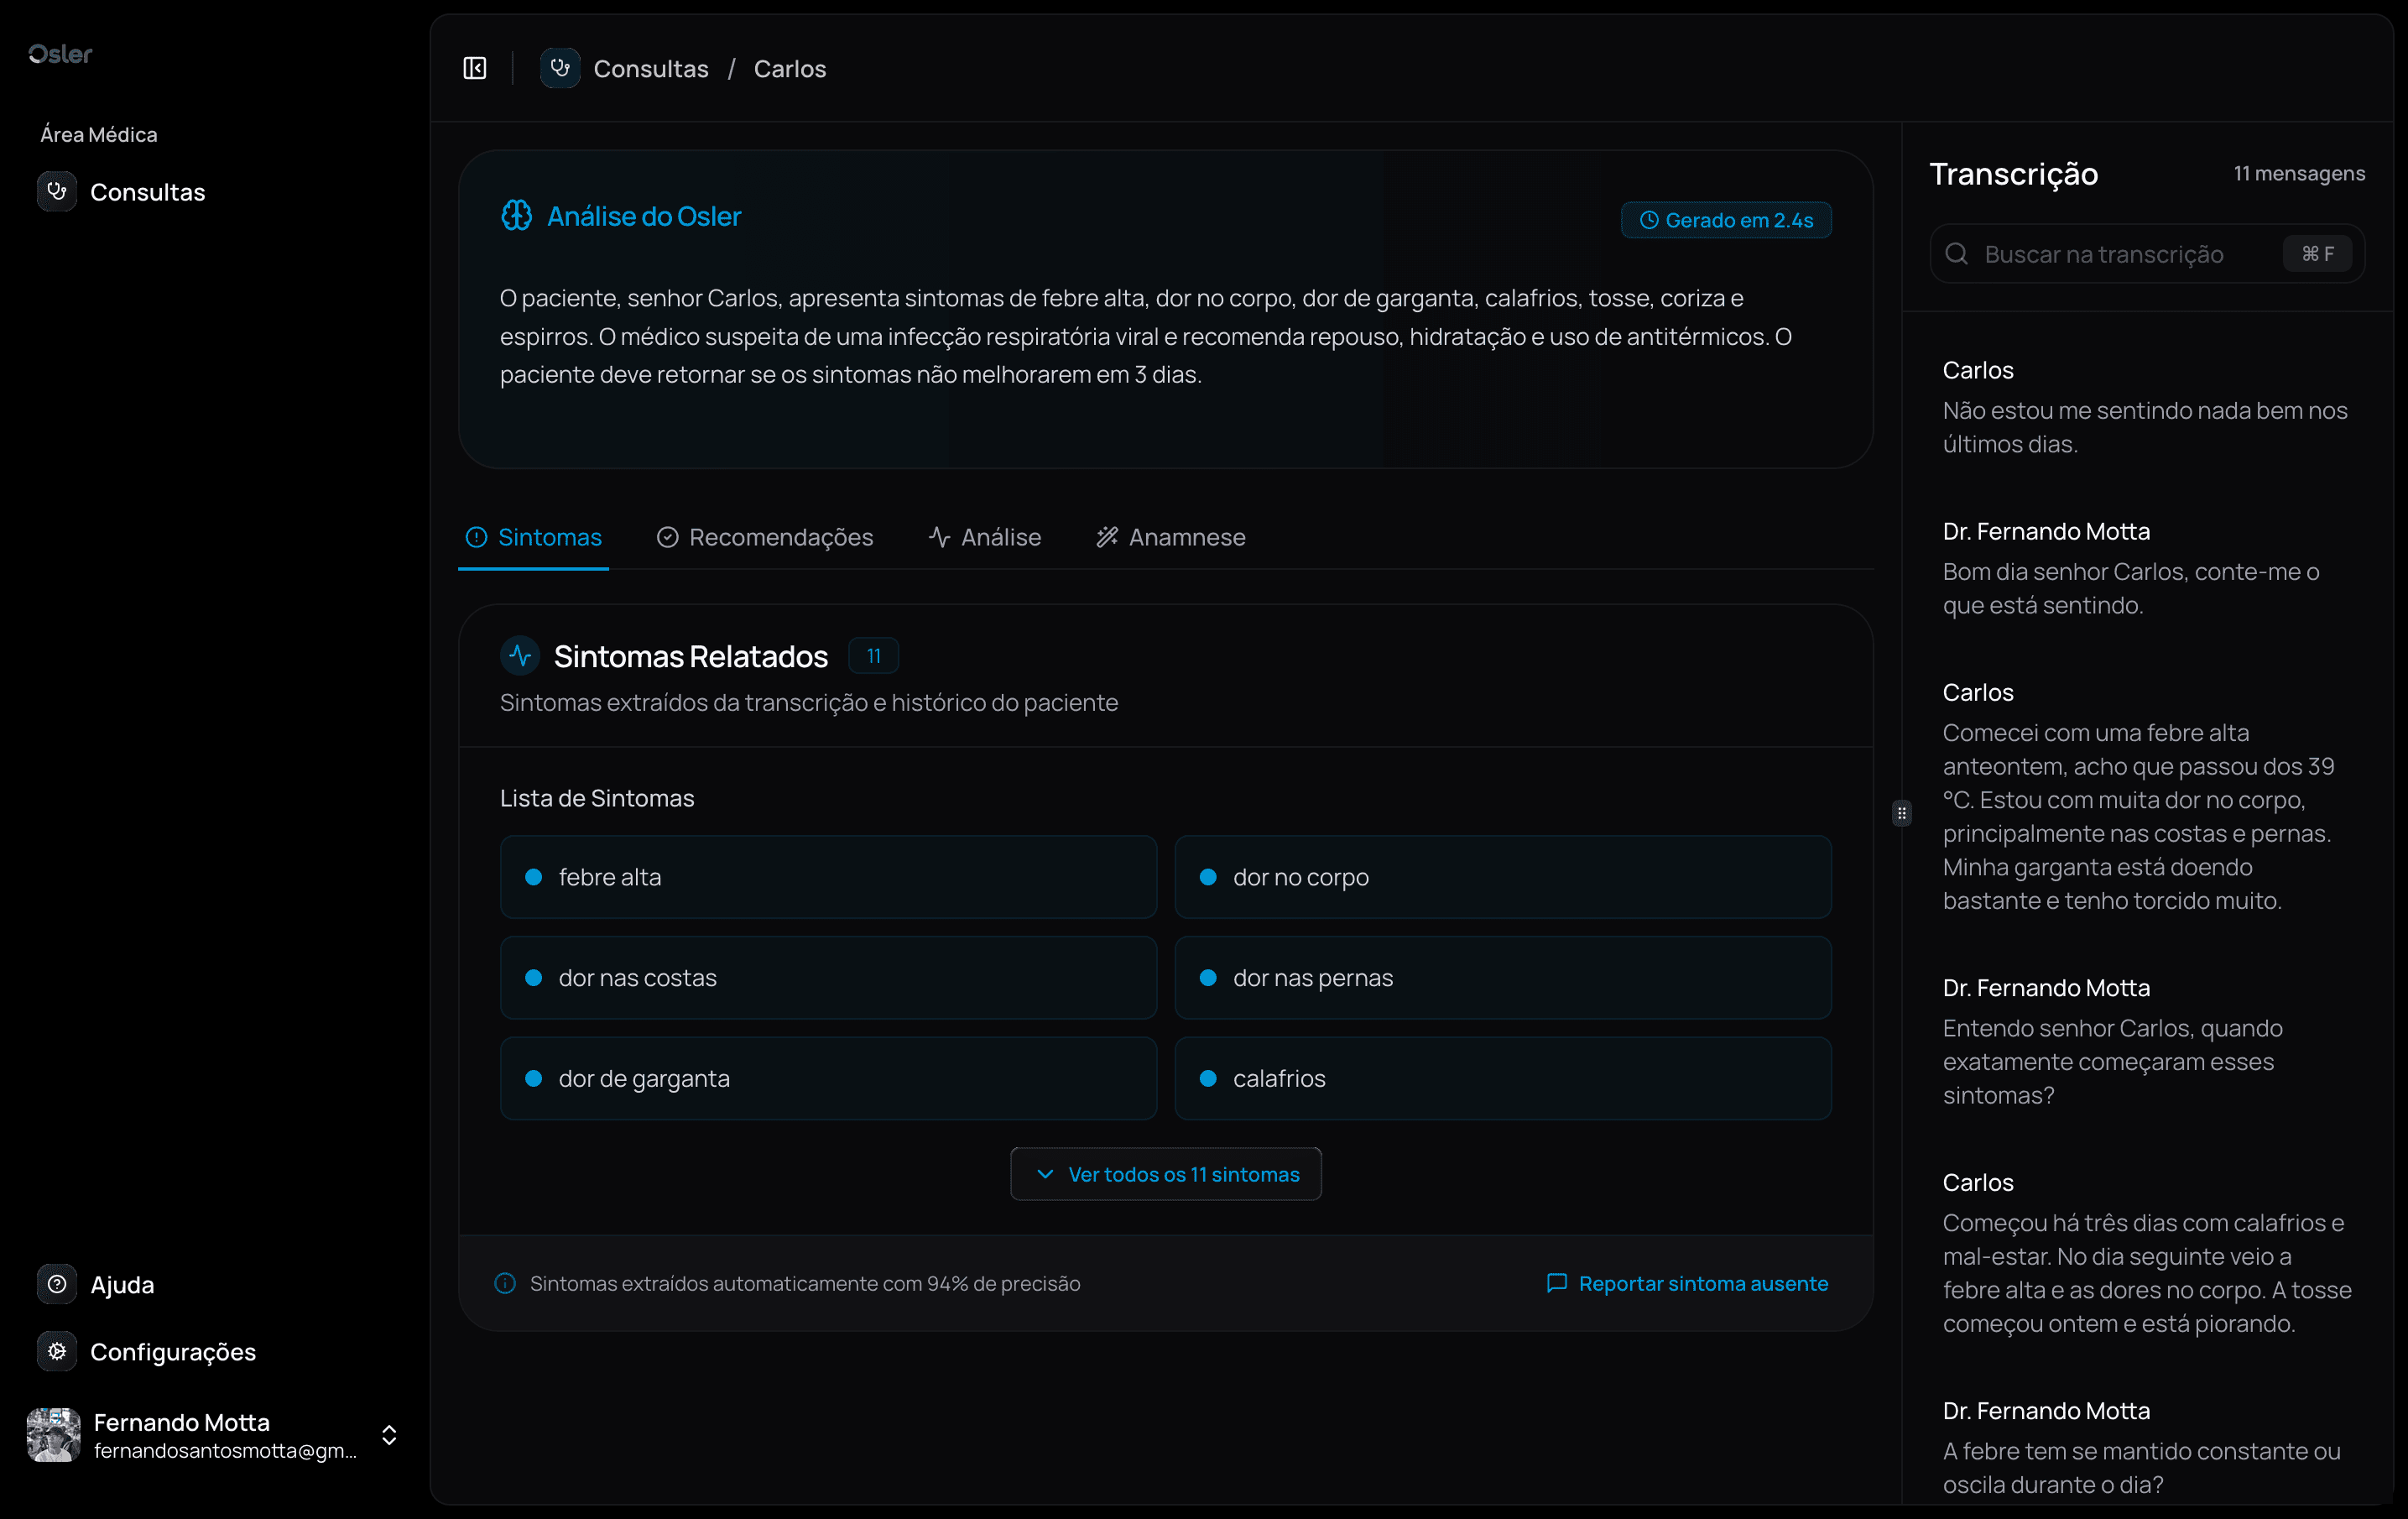Open Configurações gear icon
Screen dimensions: 2408x1519
click(57, 1351)
